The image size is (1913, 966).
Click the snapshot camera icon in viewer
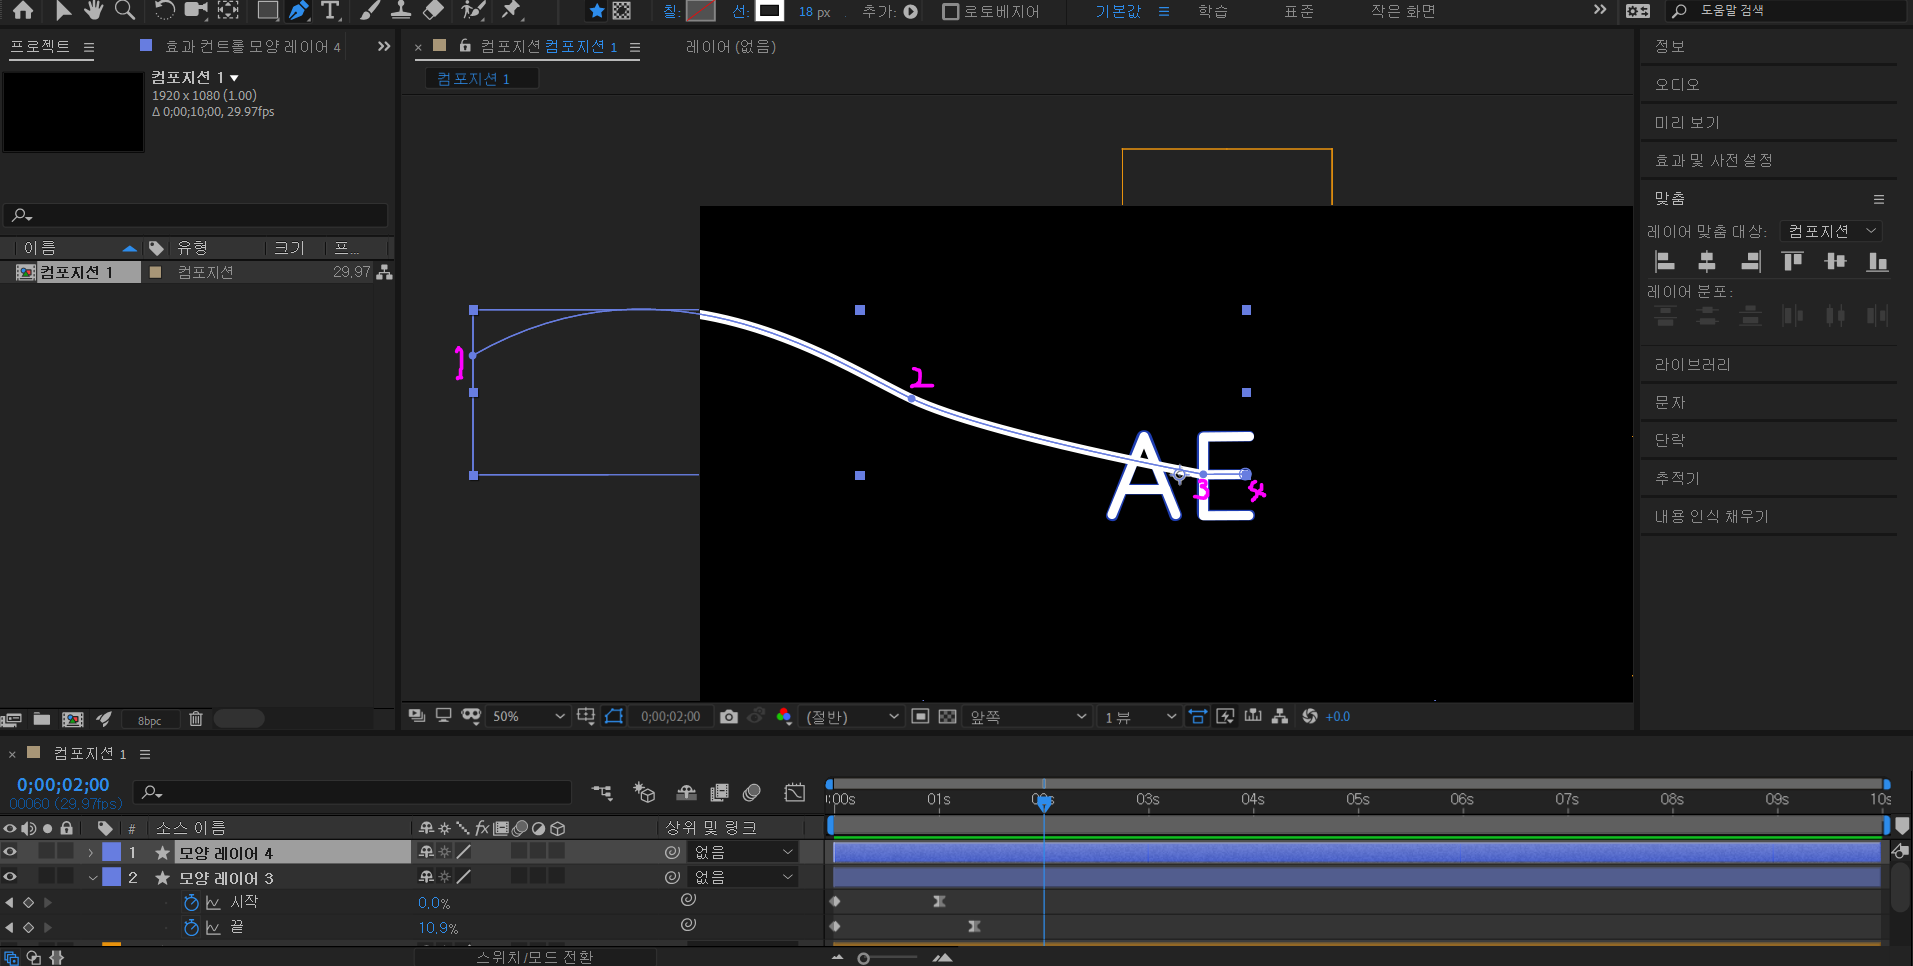pyautogui.click(x=729, y=716)
